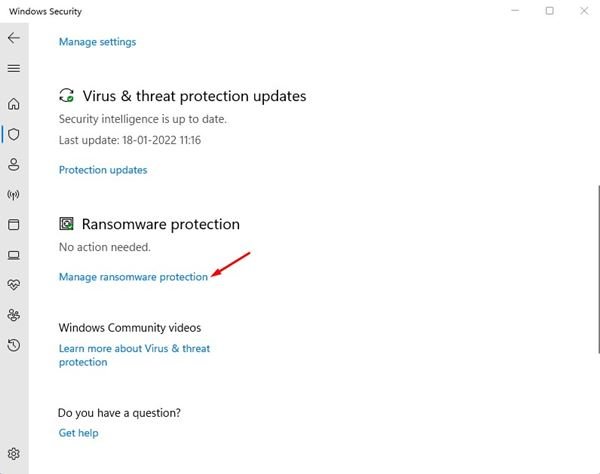Image resolution: width=600 pixels, height=474 pixels.
Task: Open Learn more about Virus & threat protection
Action: 134,355
